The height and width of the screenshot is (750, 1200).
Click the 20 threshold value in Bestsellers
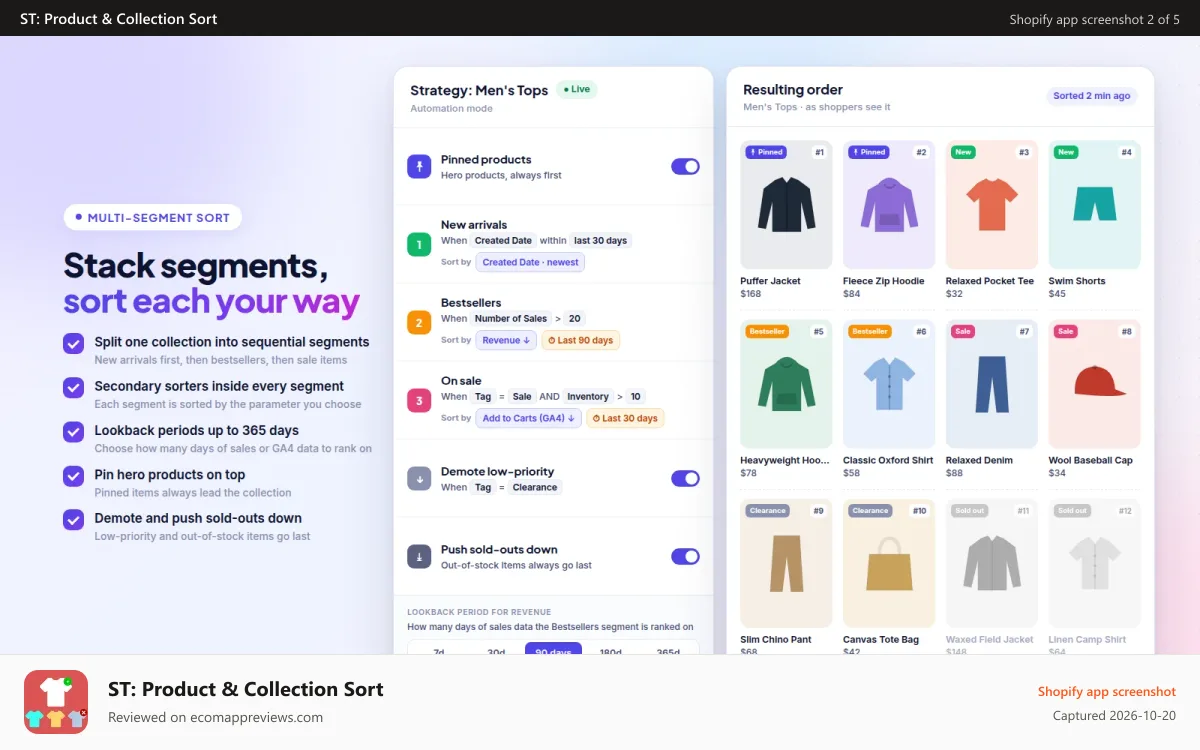click(574, 319)
